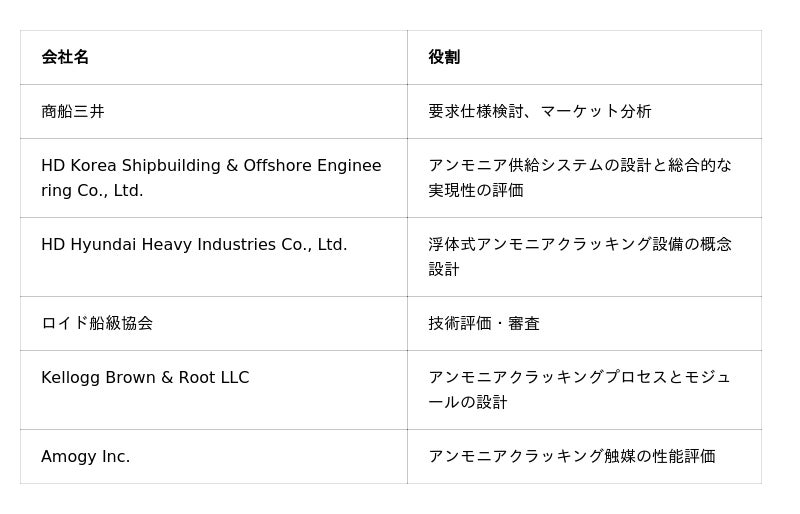Screen dimensions: 800x514
Task: Select the ロイド船級協会 company cell
Action: click(x=97, y=323)
